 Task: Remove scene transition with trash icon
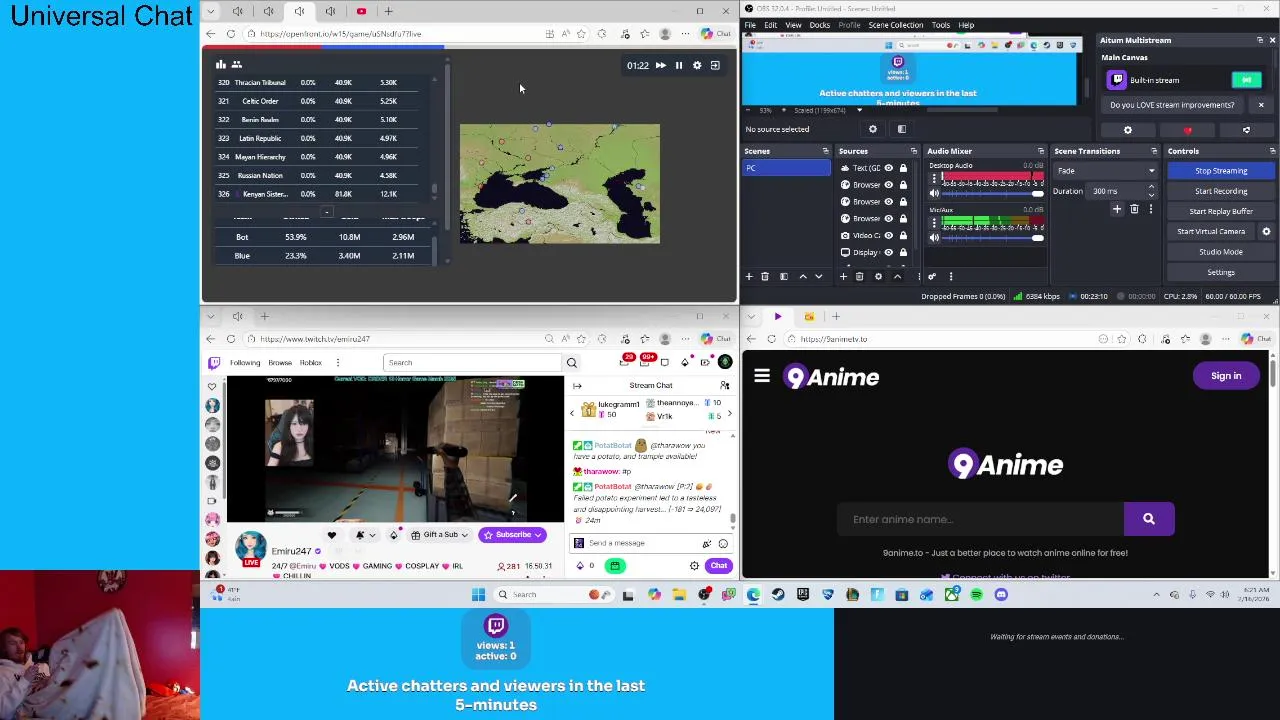point(1134,209)
